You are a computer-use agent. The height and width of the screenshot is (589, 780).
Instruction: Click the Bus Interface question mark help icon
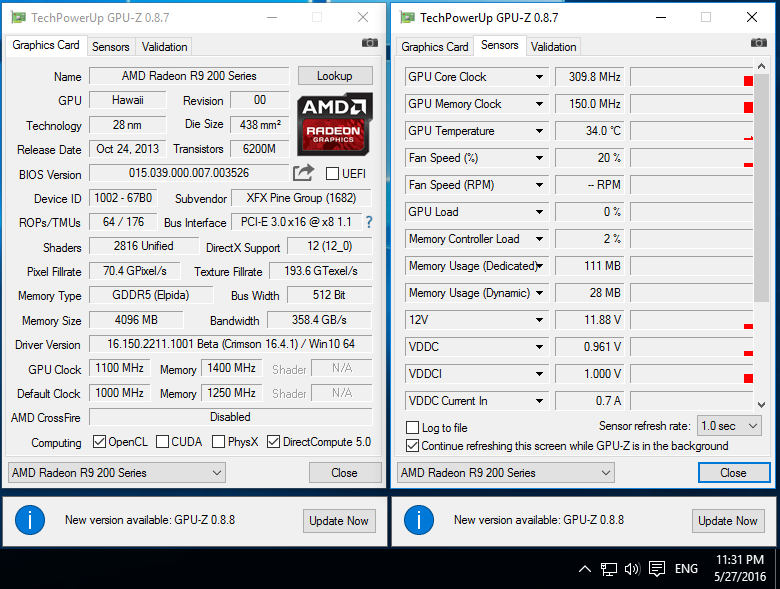click(369, 222)
